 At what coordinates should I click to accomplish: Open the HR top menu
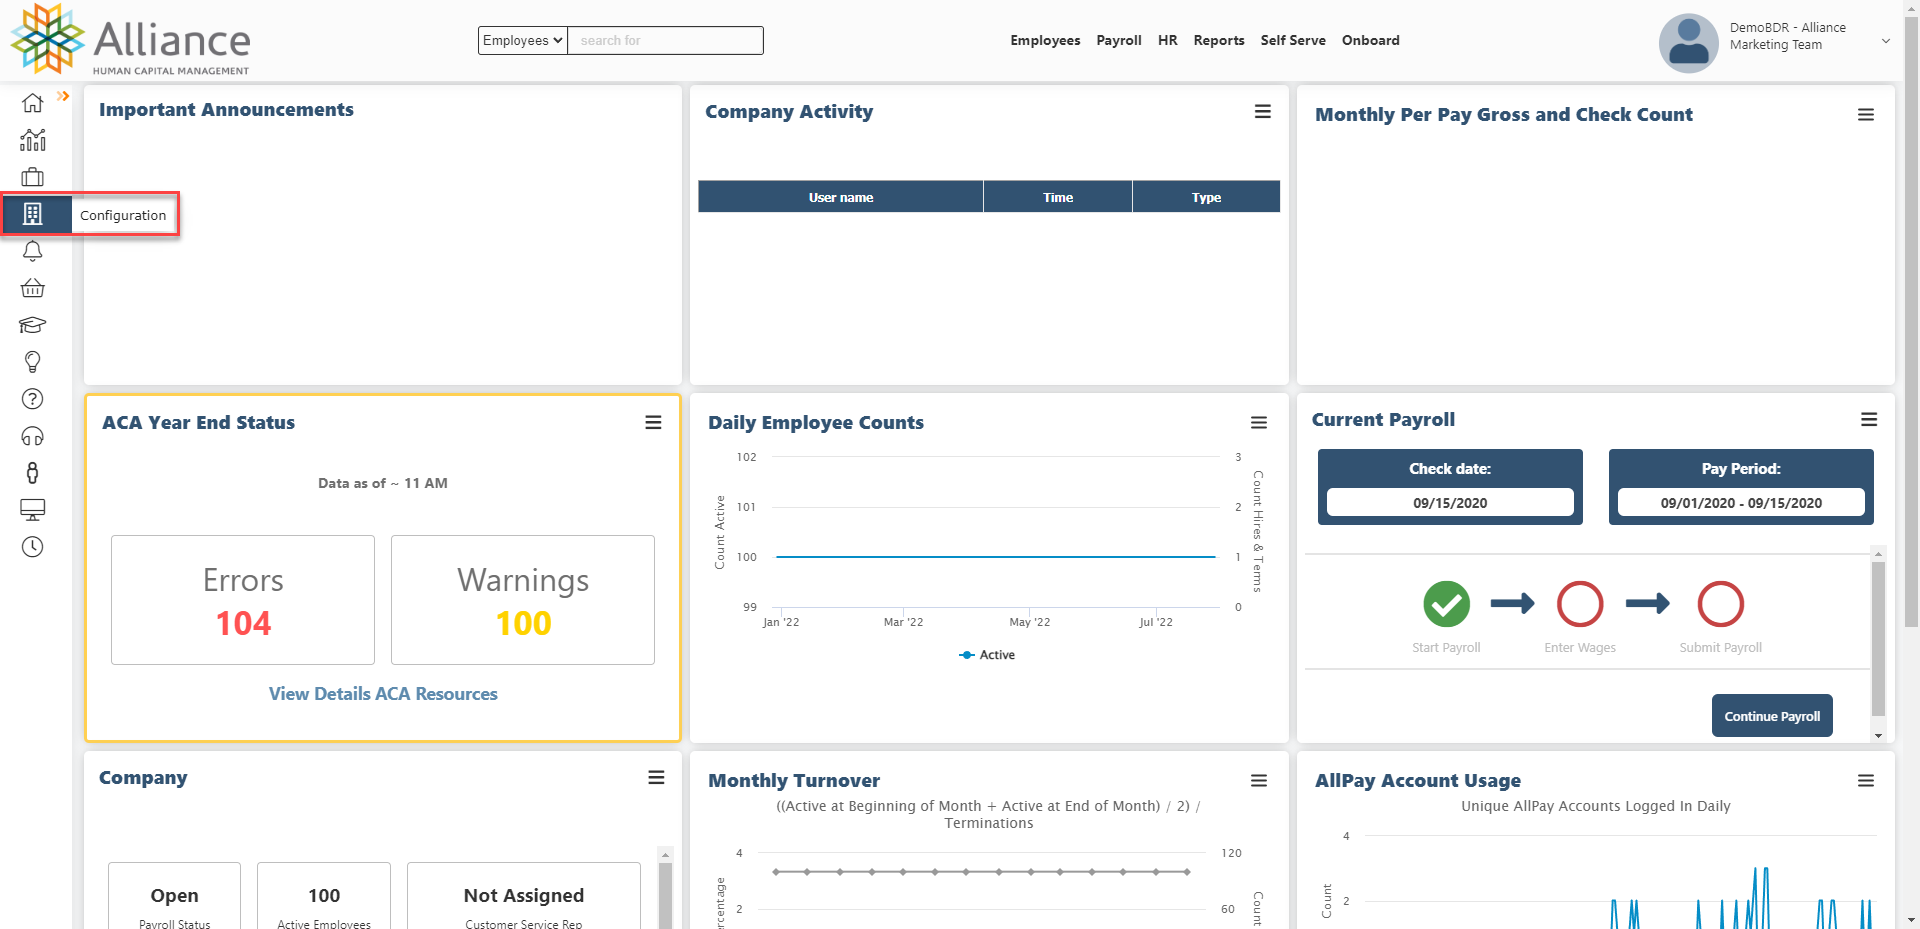pos(1168,40)
